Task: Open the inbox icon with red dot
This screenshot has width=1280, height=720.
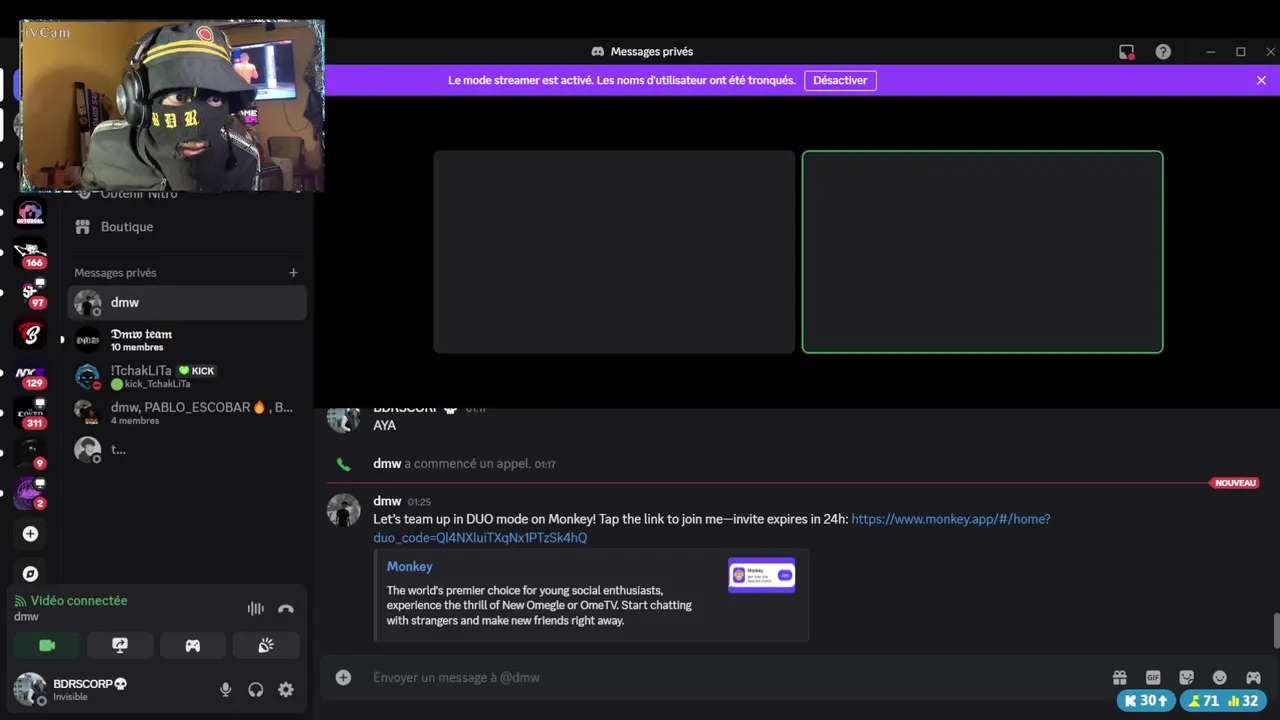Action: (1127, 52)
